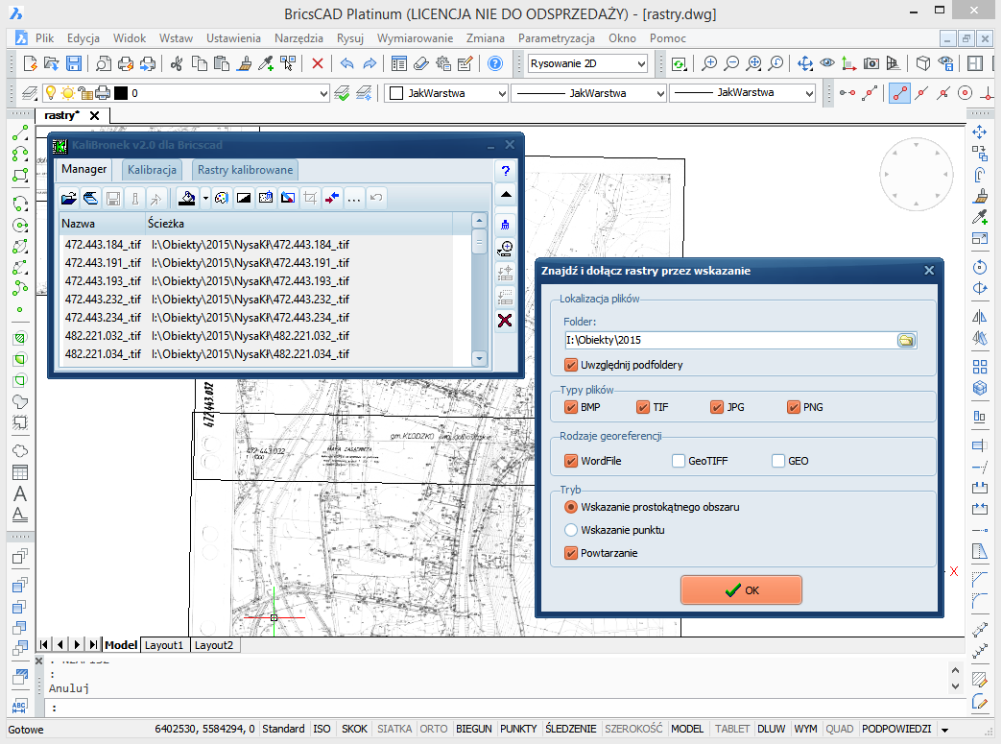Switch to the 'Rastry kalibrowane' tab
1001x744 pixels.
245,170
